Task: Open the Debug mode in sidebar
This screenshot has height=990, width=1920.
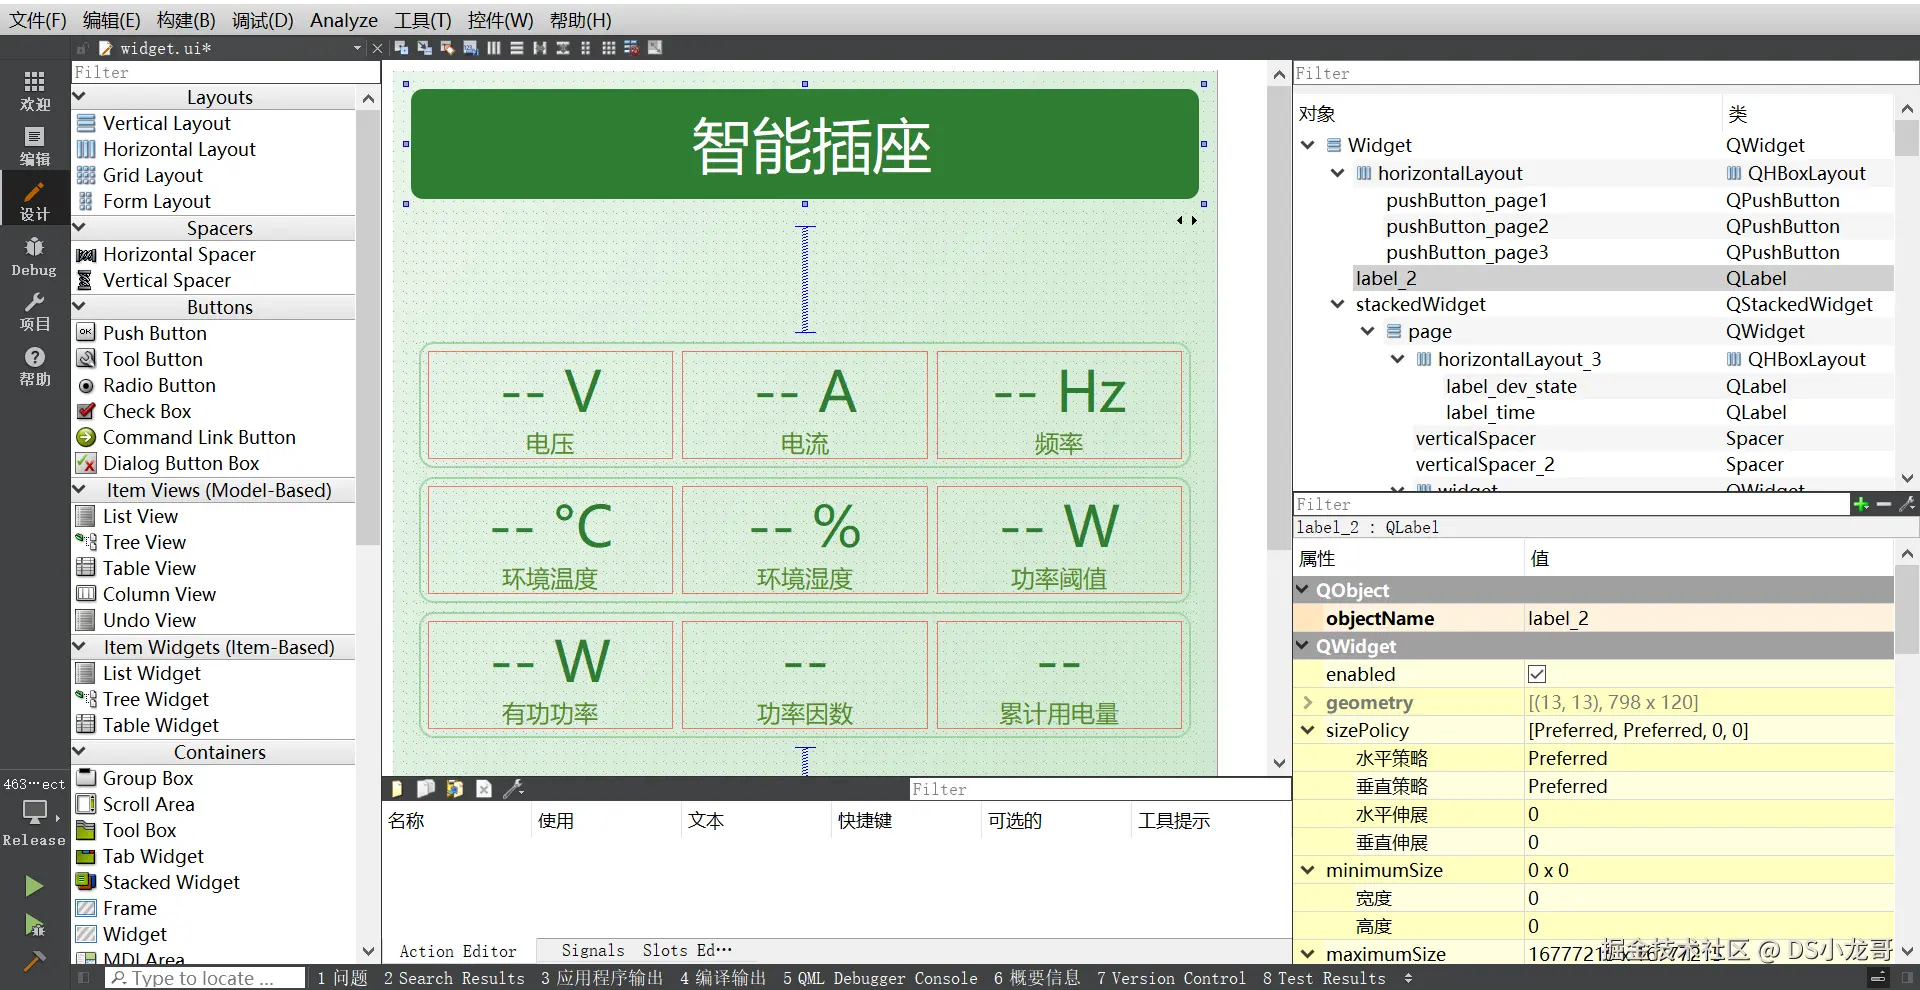Action: 34,256
